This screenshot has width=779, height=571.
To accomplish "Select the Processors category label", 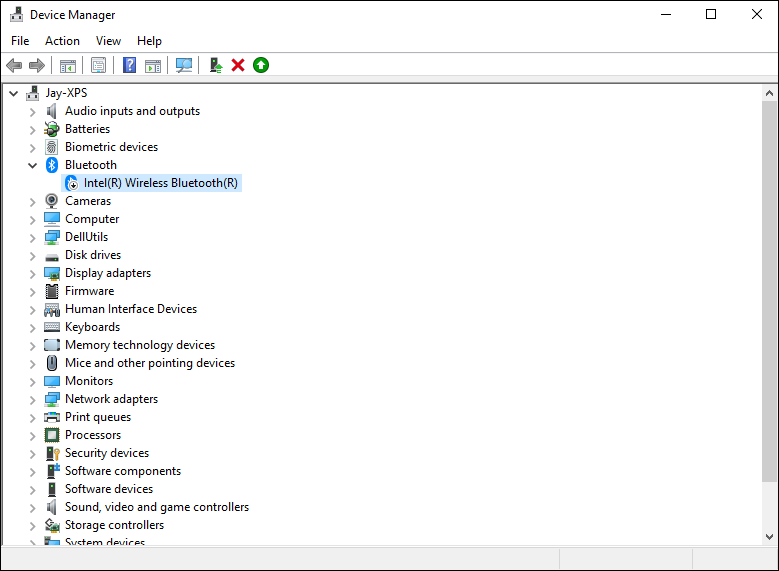I will click(x=92, y=435).
